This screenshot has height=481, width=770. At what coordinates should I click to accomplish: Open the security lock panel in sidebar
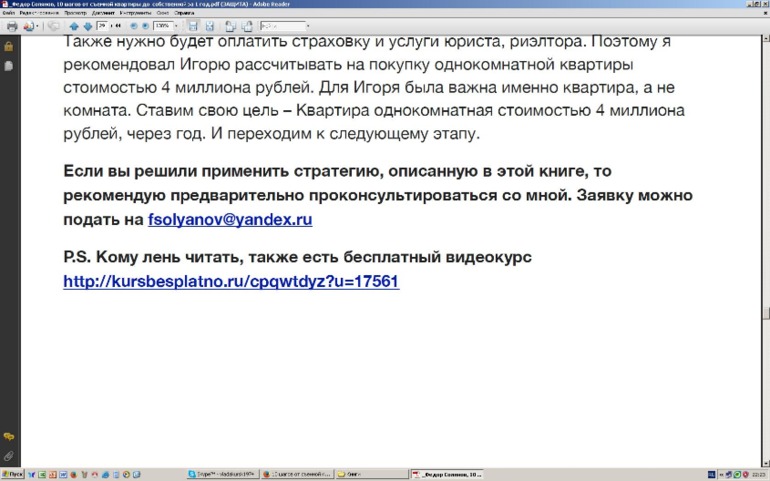coord(8,46)
